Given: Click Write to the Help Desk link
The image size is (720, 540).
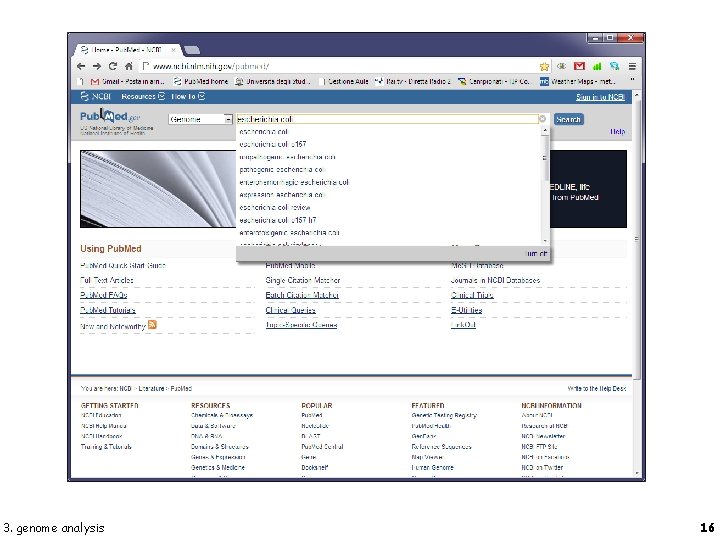Looking at the screenshot, I should (597, 388).
